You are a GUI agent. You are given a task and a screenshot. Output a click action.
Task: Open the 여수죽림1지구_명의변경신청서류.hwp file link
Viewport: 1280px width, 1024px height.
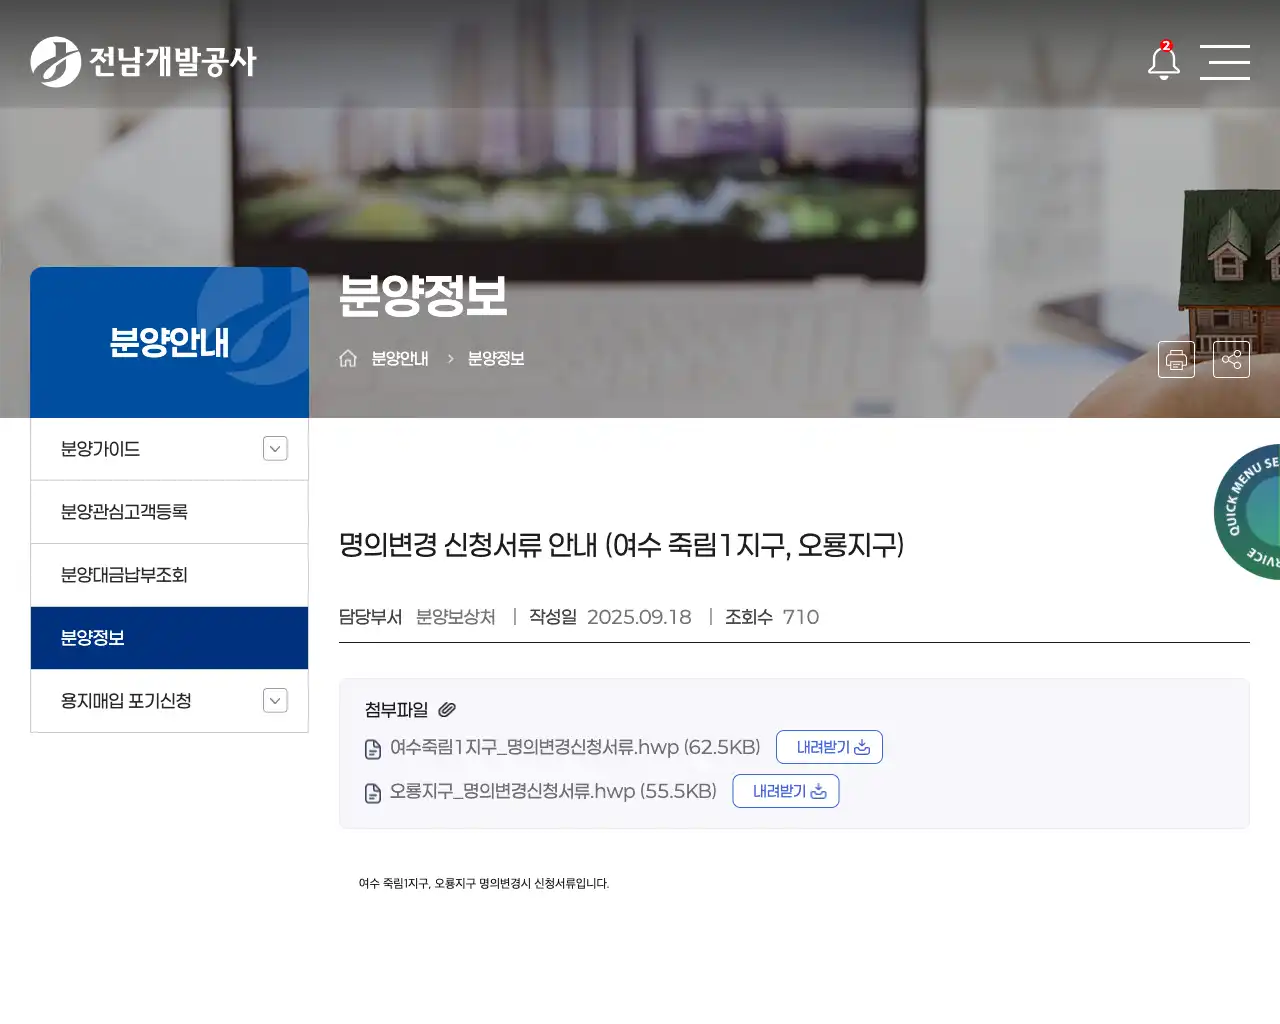[x=575, y=747]
